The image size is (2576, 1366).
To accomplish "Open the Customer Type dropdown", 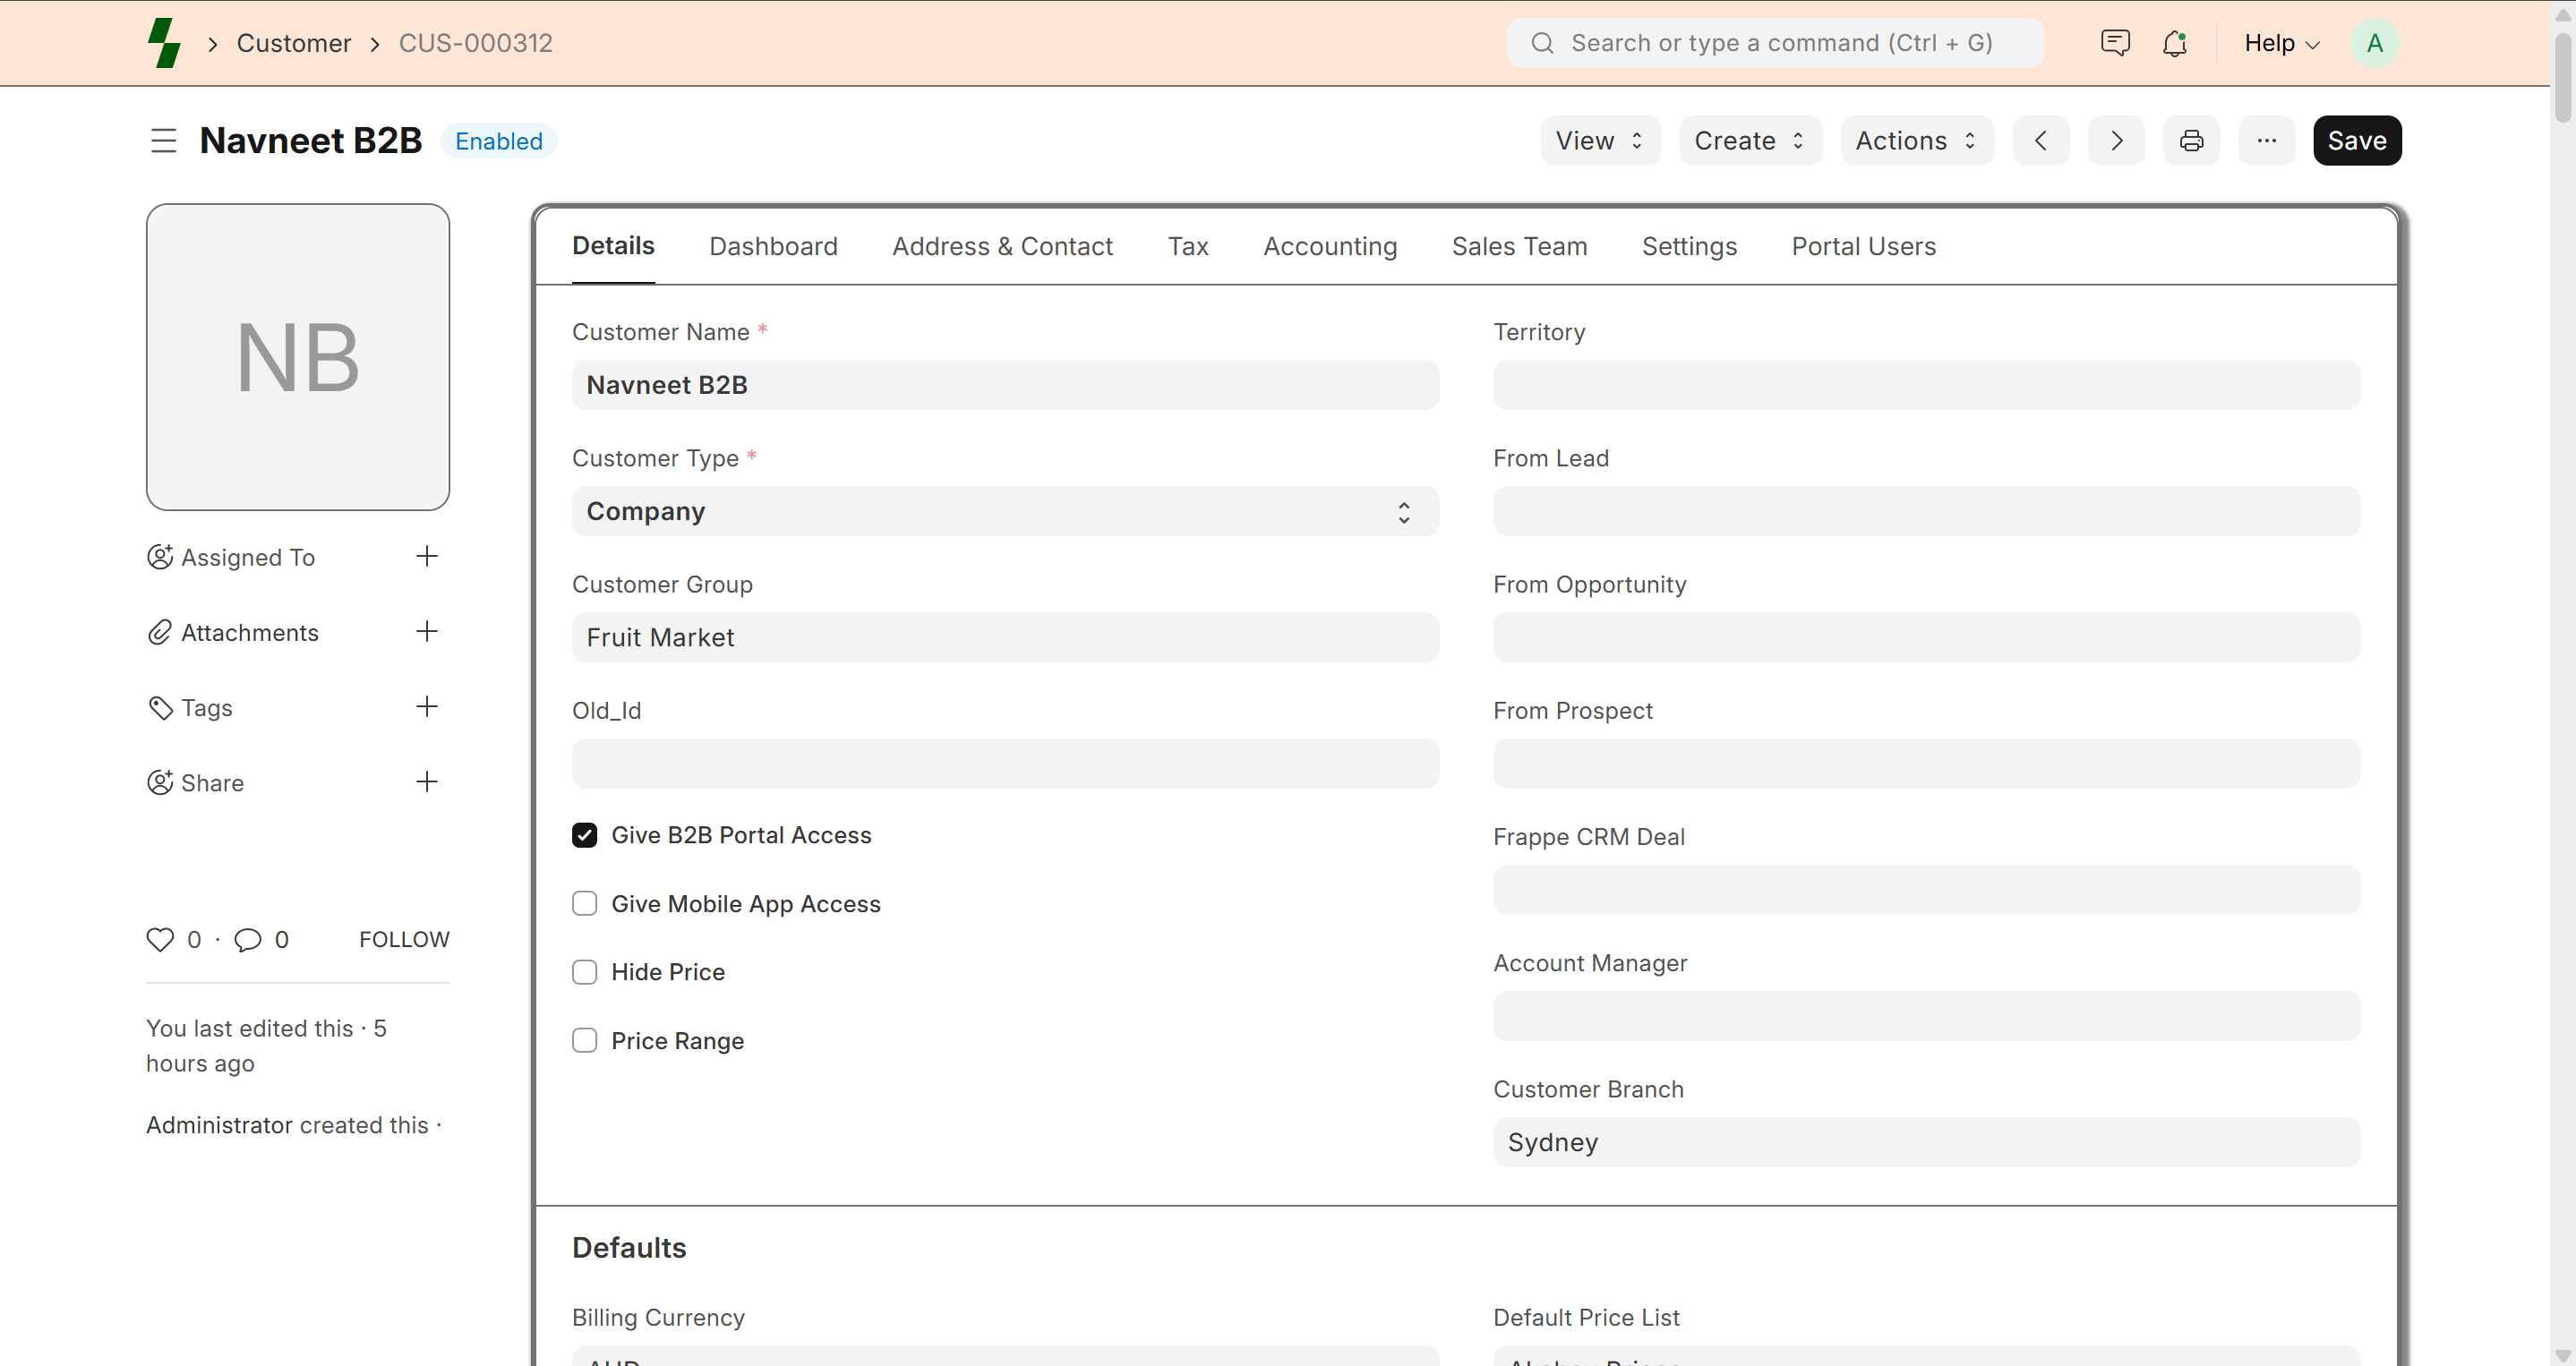I will tap(1004, 511).
